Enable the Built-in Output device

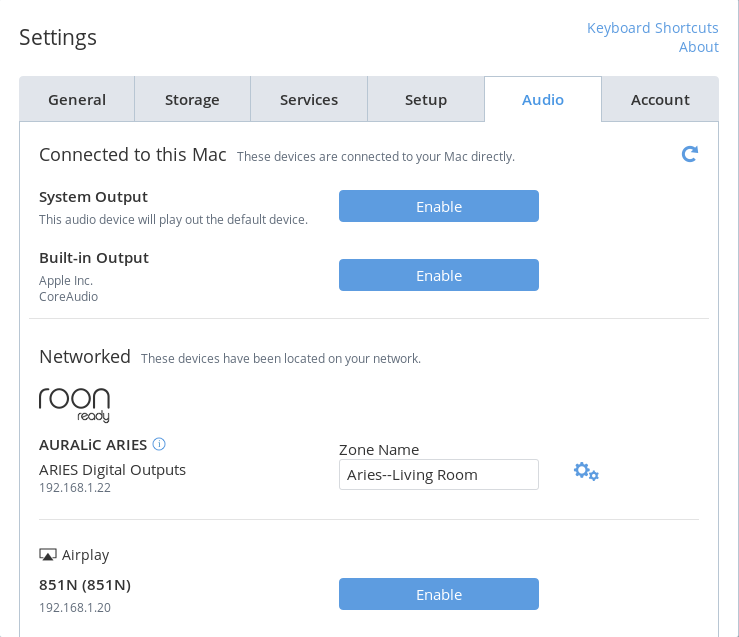click(x=438, y=275)
